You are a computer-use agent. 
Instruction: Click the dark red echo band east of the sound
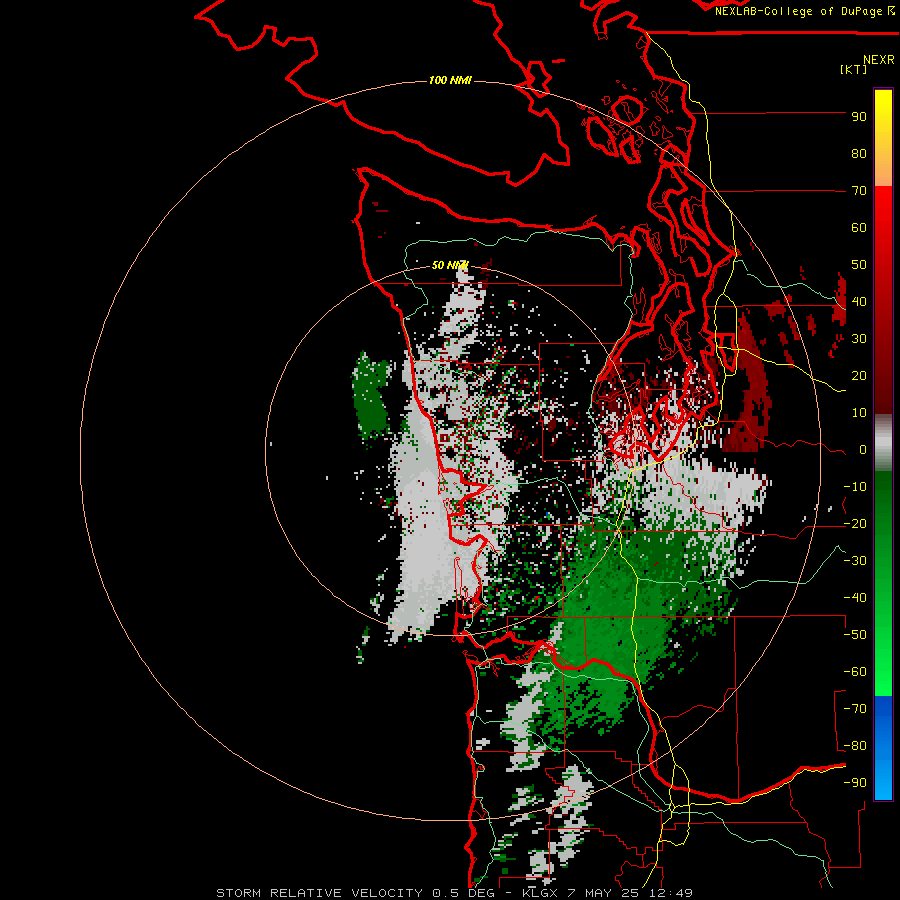pyautogui.click(x=748, y=385)
